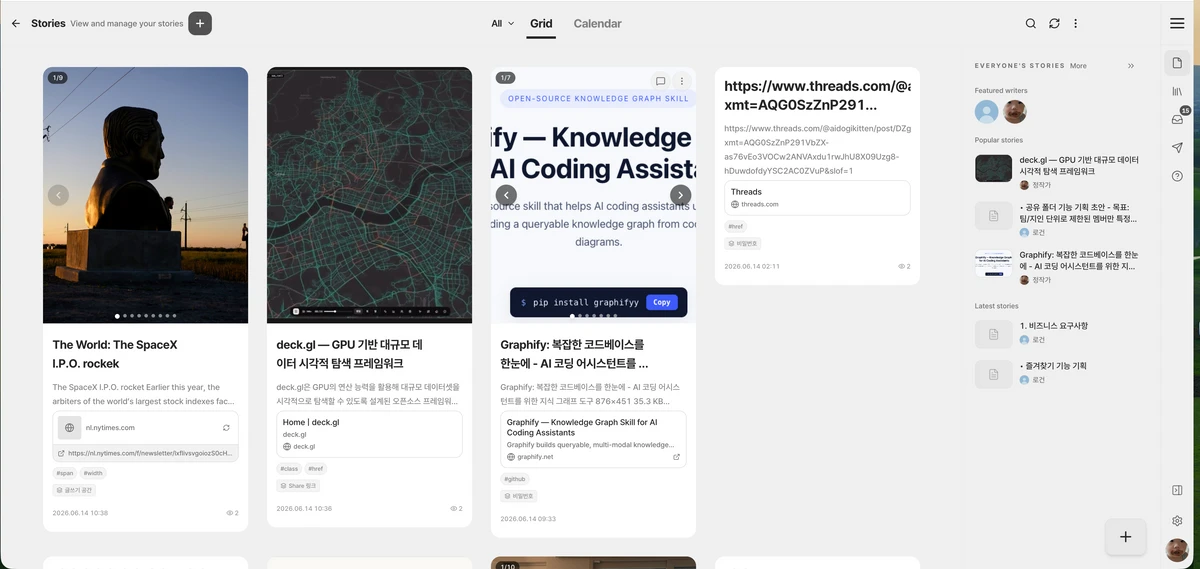Open the user profile avatar at bottom right
Viewport: 1200px width, 569px height.
pos(1177,550)
